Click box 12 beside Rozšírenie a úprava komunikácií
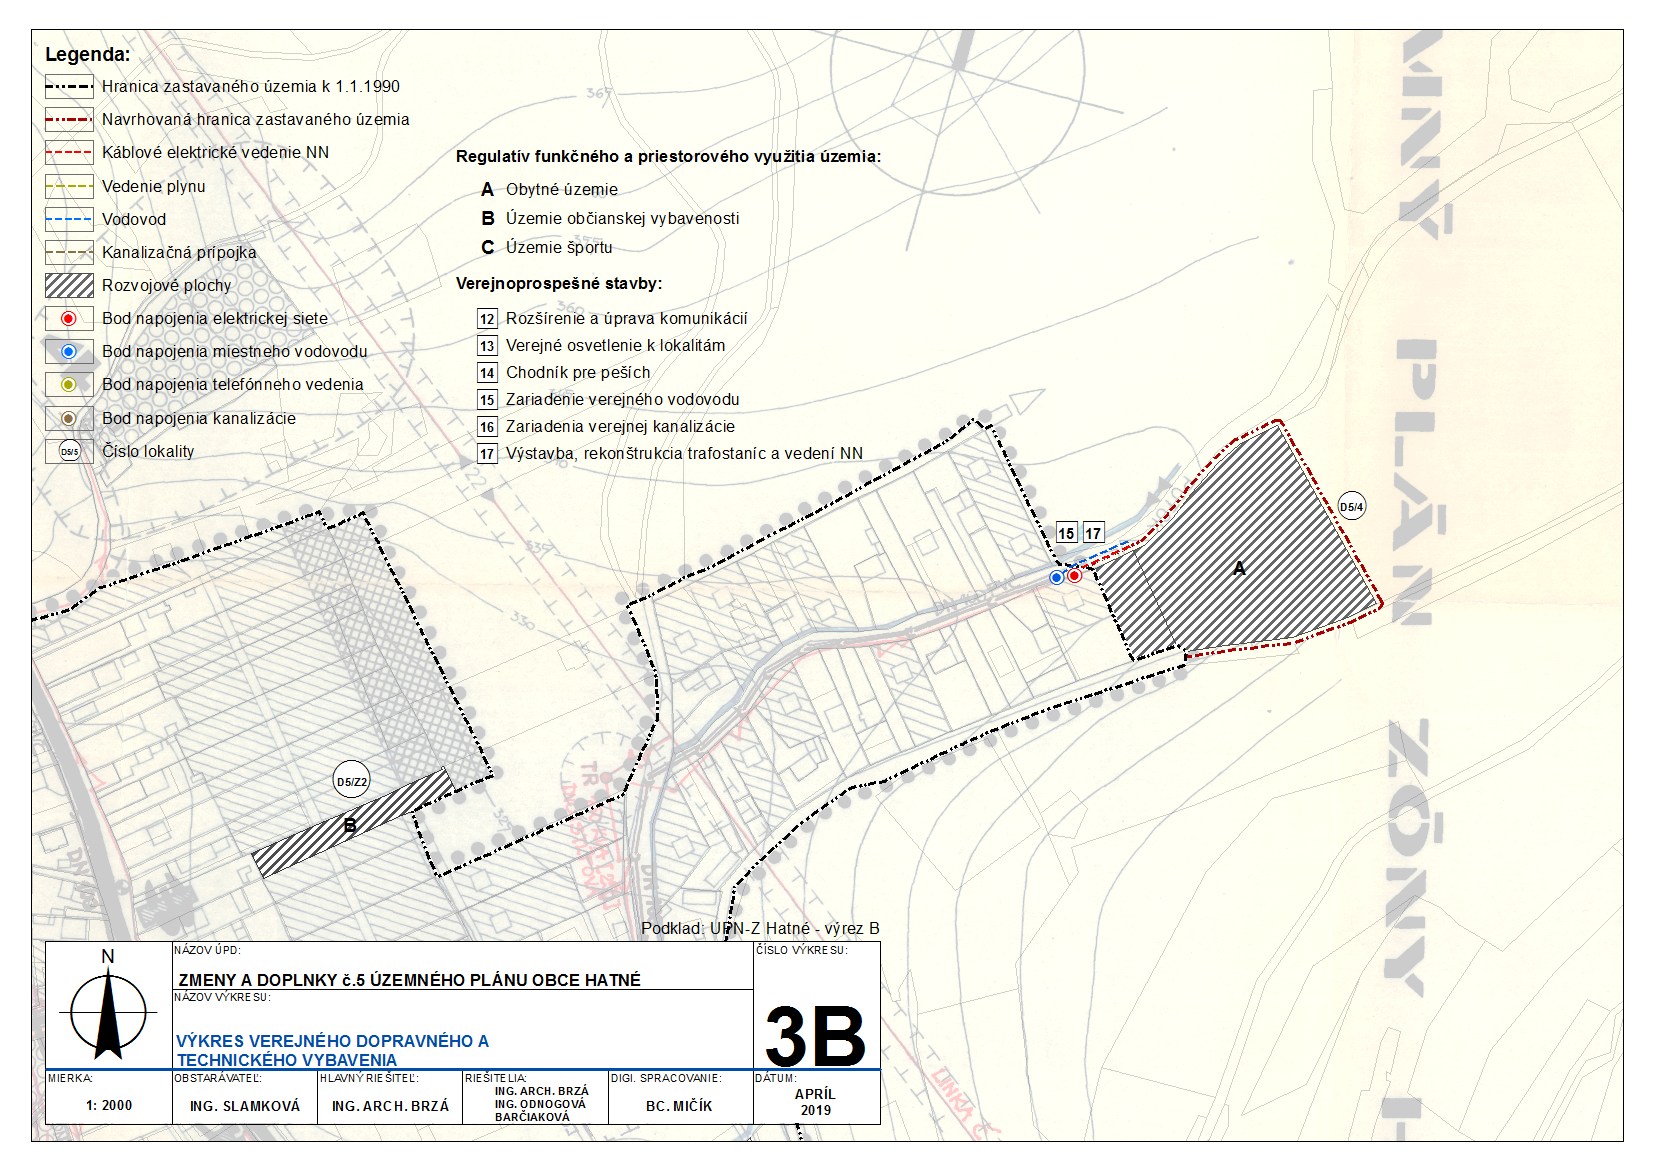The image size is (1653, 1170). (x=487, y=319)
